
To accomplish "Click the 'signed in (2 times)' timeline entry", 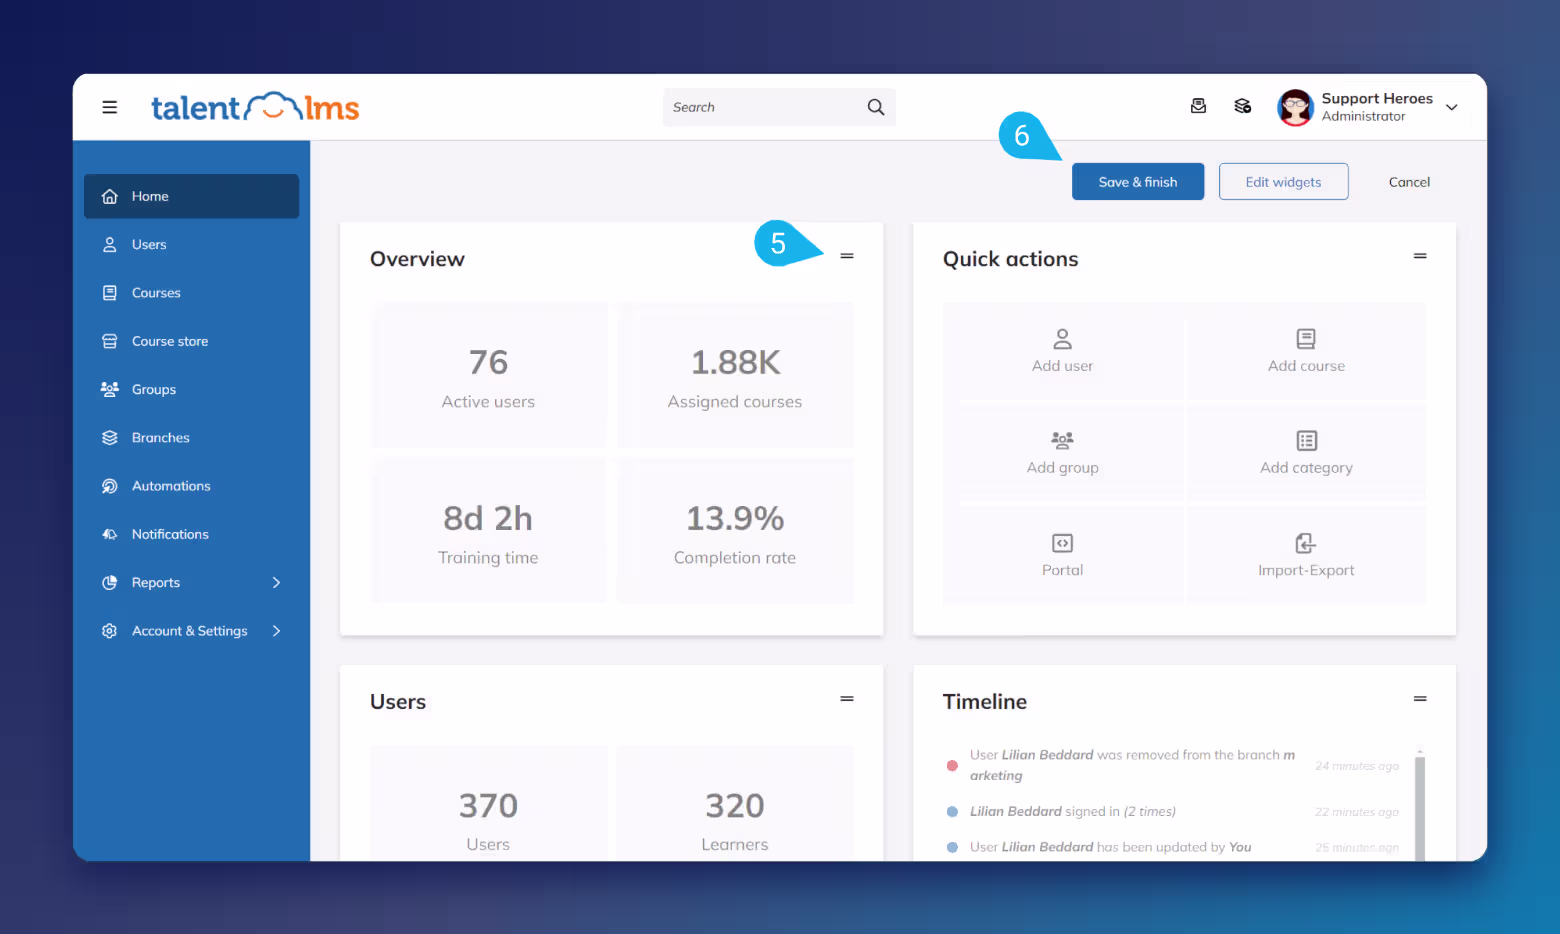I will pyautogui.click(x=1072, y=811).
